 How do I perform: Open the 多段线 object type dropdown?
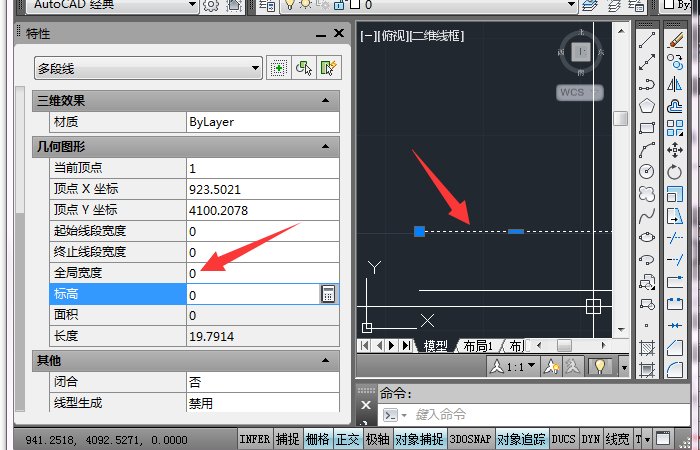147,69
